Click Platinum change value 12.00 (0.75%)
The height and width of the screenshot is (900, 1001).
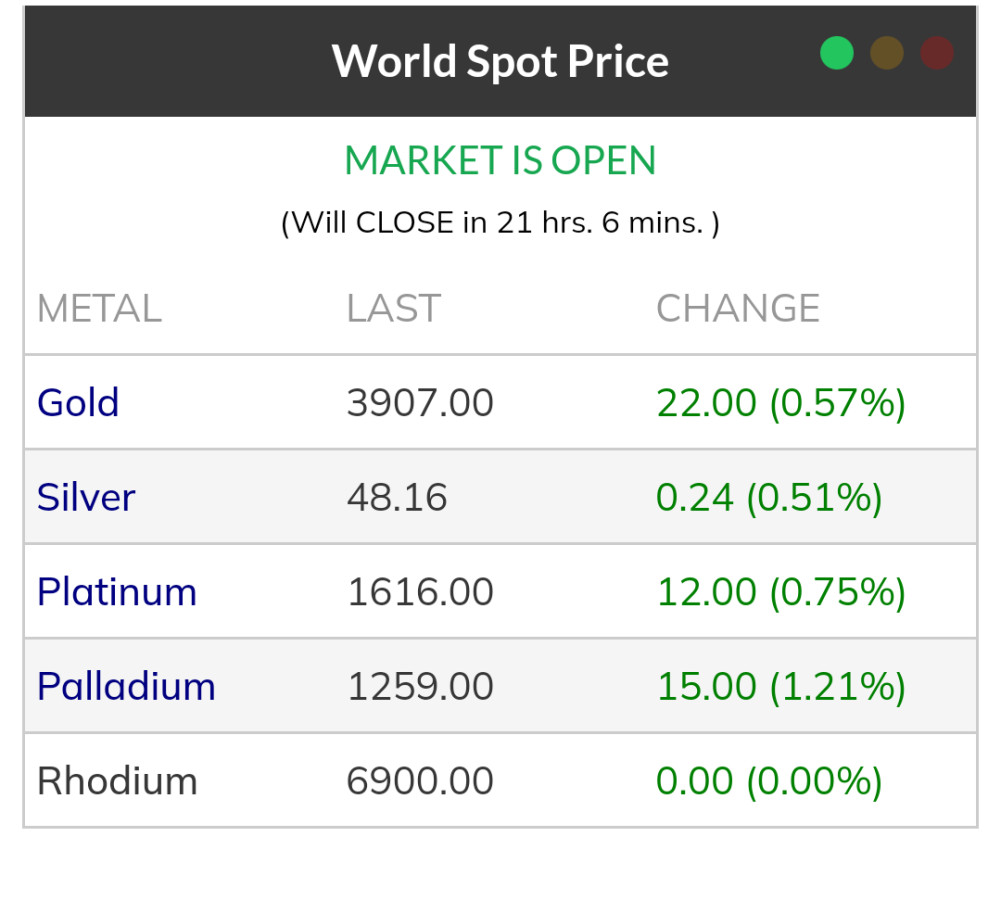click(781, 592)
